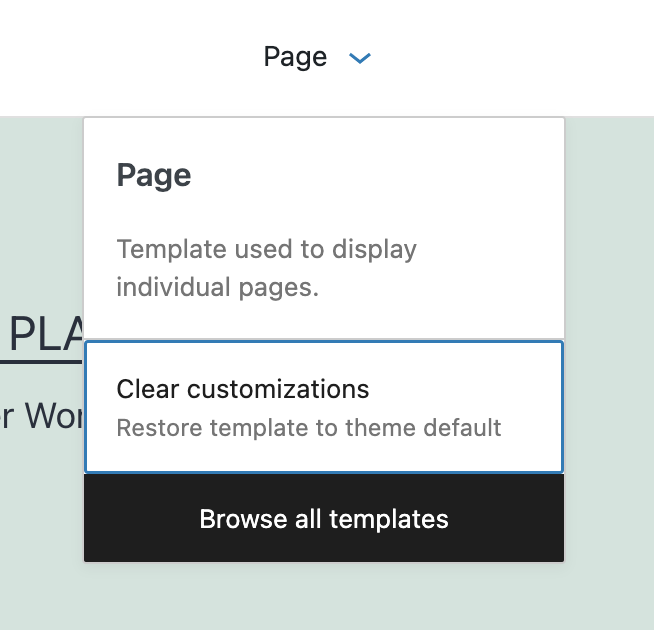
Task: Click the "Template used to display" description text
Action: click(x=266, y=249)
